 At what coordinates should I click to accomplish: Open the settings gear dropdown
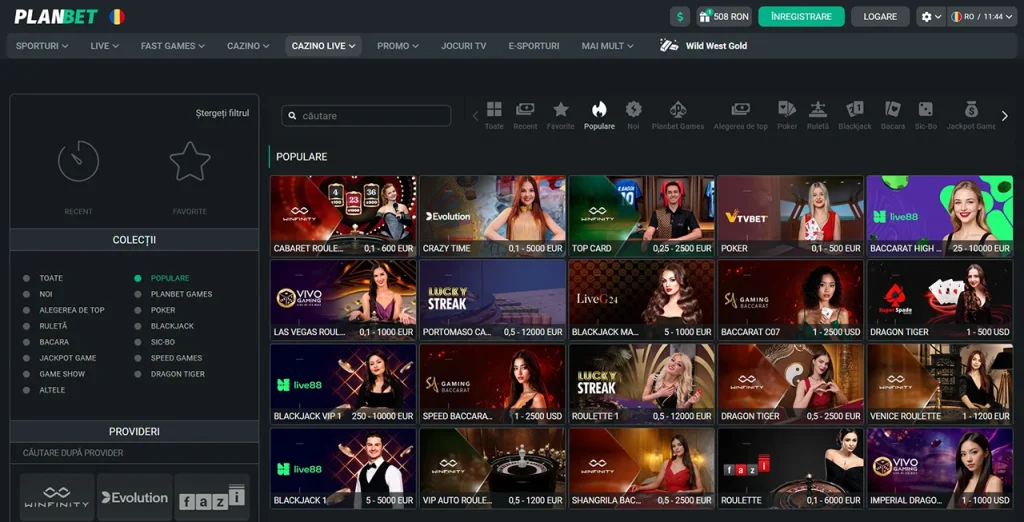pyautogui.click(x=931, y=16)
